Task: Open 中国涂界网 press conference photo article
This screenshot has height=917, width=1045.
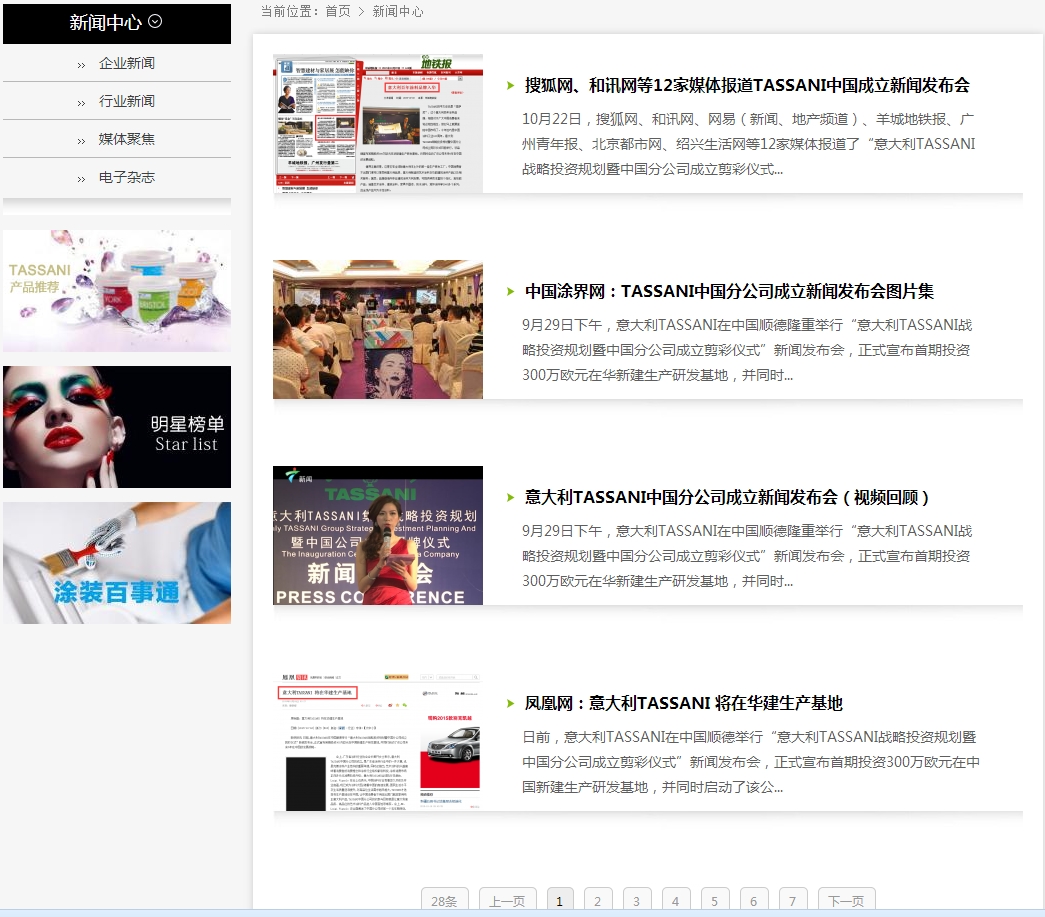Action: click(729, 292)
